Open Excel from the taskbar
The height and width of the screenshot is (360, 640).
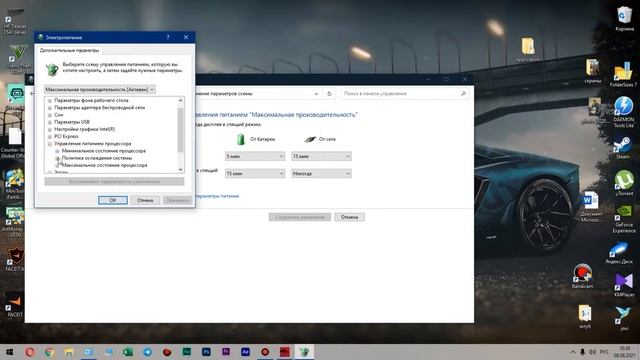click(x=128, y=352)
